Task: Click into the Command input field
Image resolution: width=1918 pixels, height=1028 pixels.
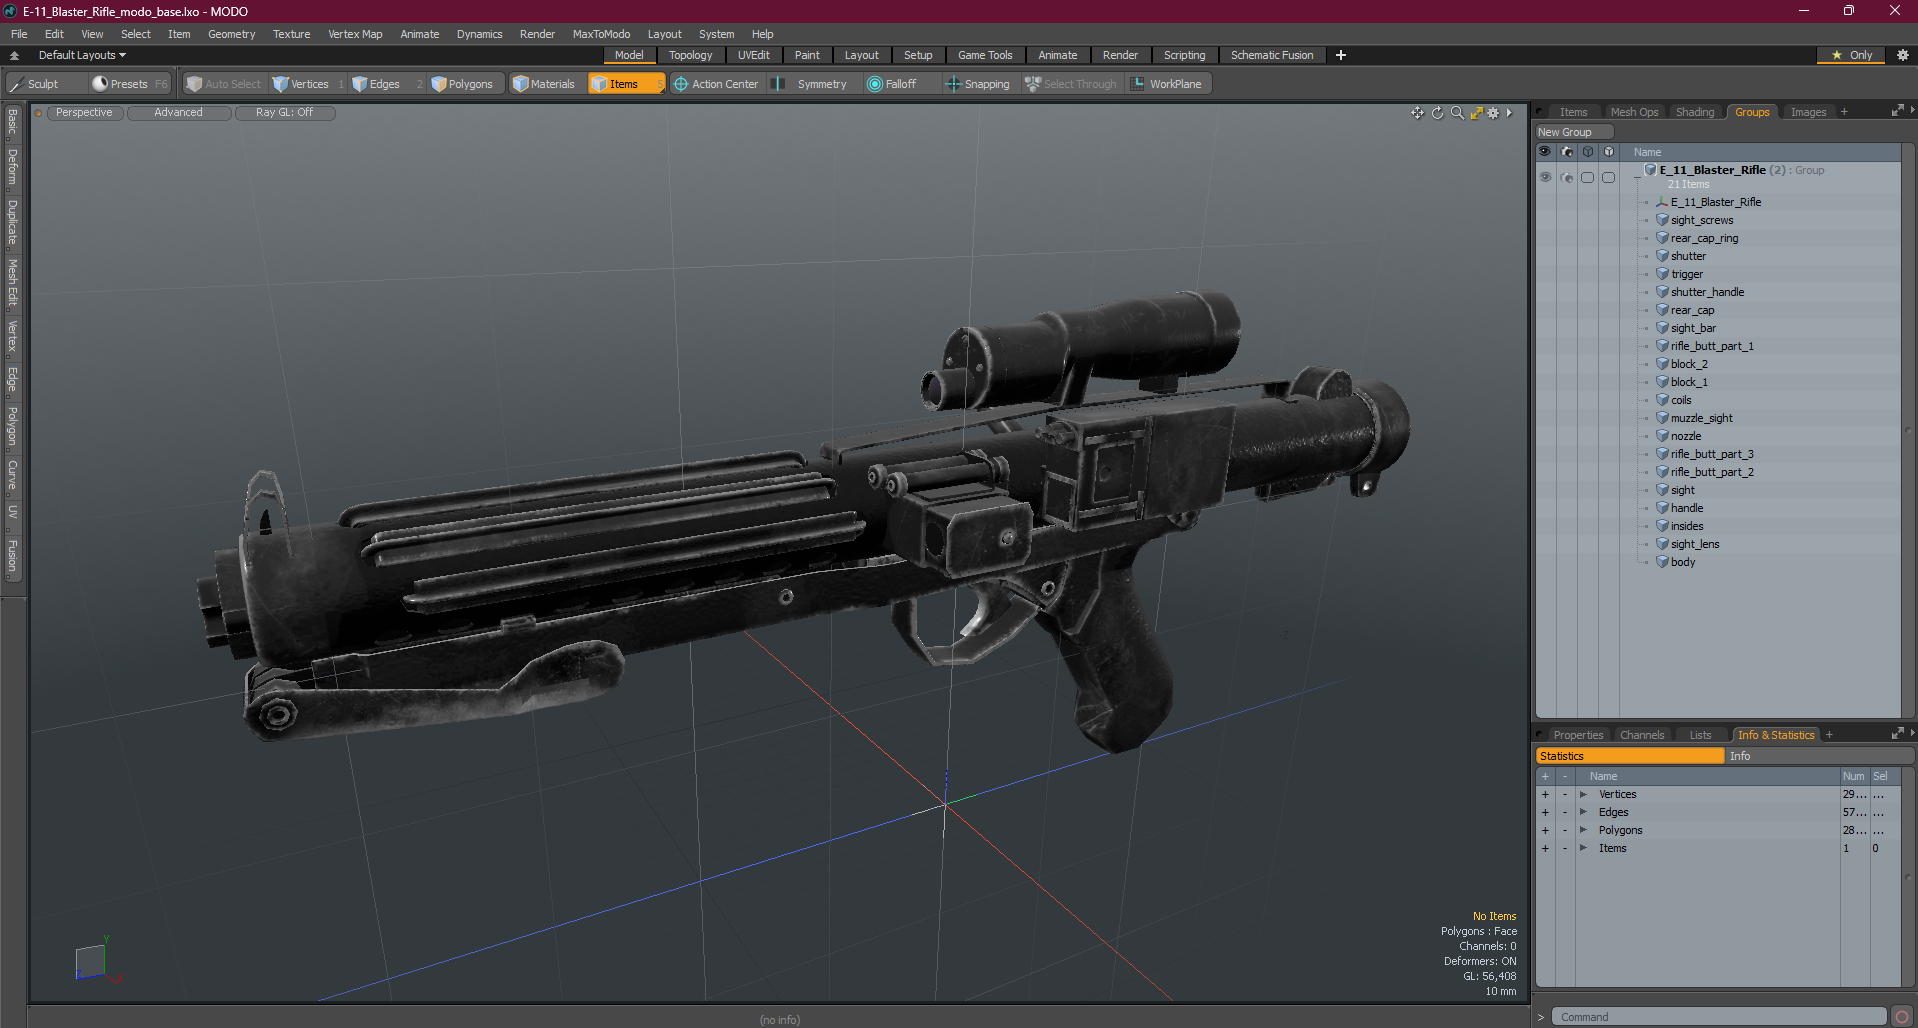Action: click(1720, 1017)
